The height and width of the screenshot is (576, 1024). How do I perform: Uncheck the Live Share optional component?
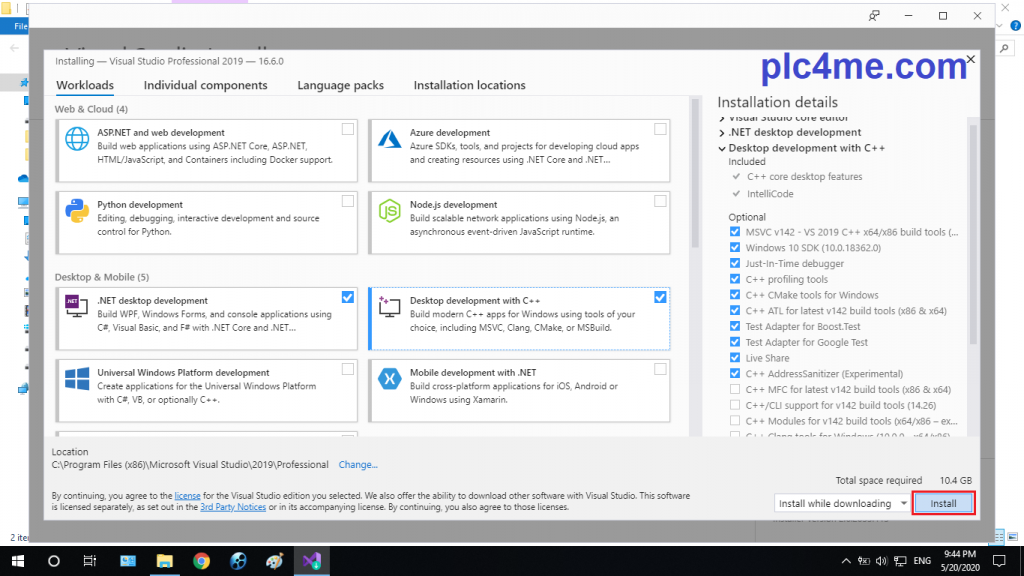(736, 358)
